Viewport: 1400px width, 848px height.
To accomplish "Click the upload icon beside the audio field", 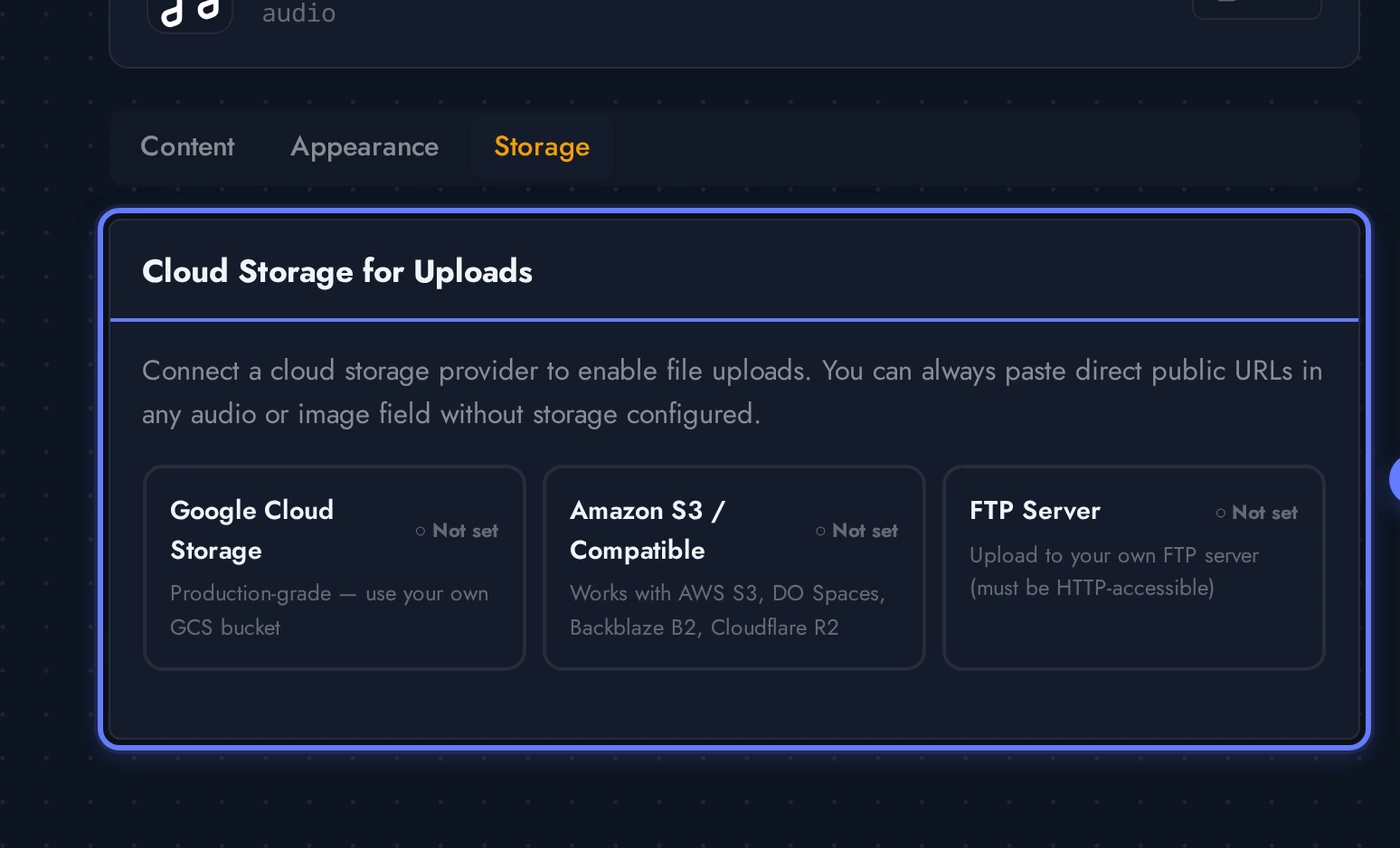I will pyautogui.click(x=1256, y=5).
